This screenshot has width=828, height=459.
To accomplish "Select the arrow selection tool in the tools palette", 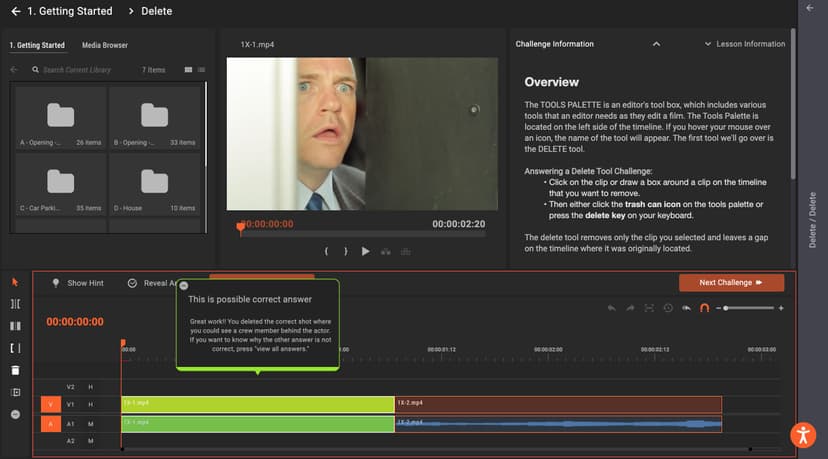I will point(15,283).
